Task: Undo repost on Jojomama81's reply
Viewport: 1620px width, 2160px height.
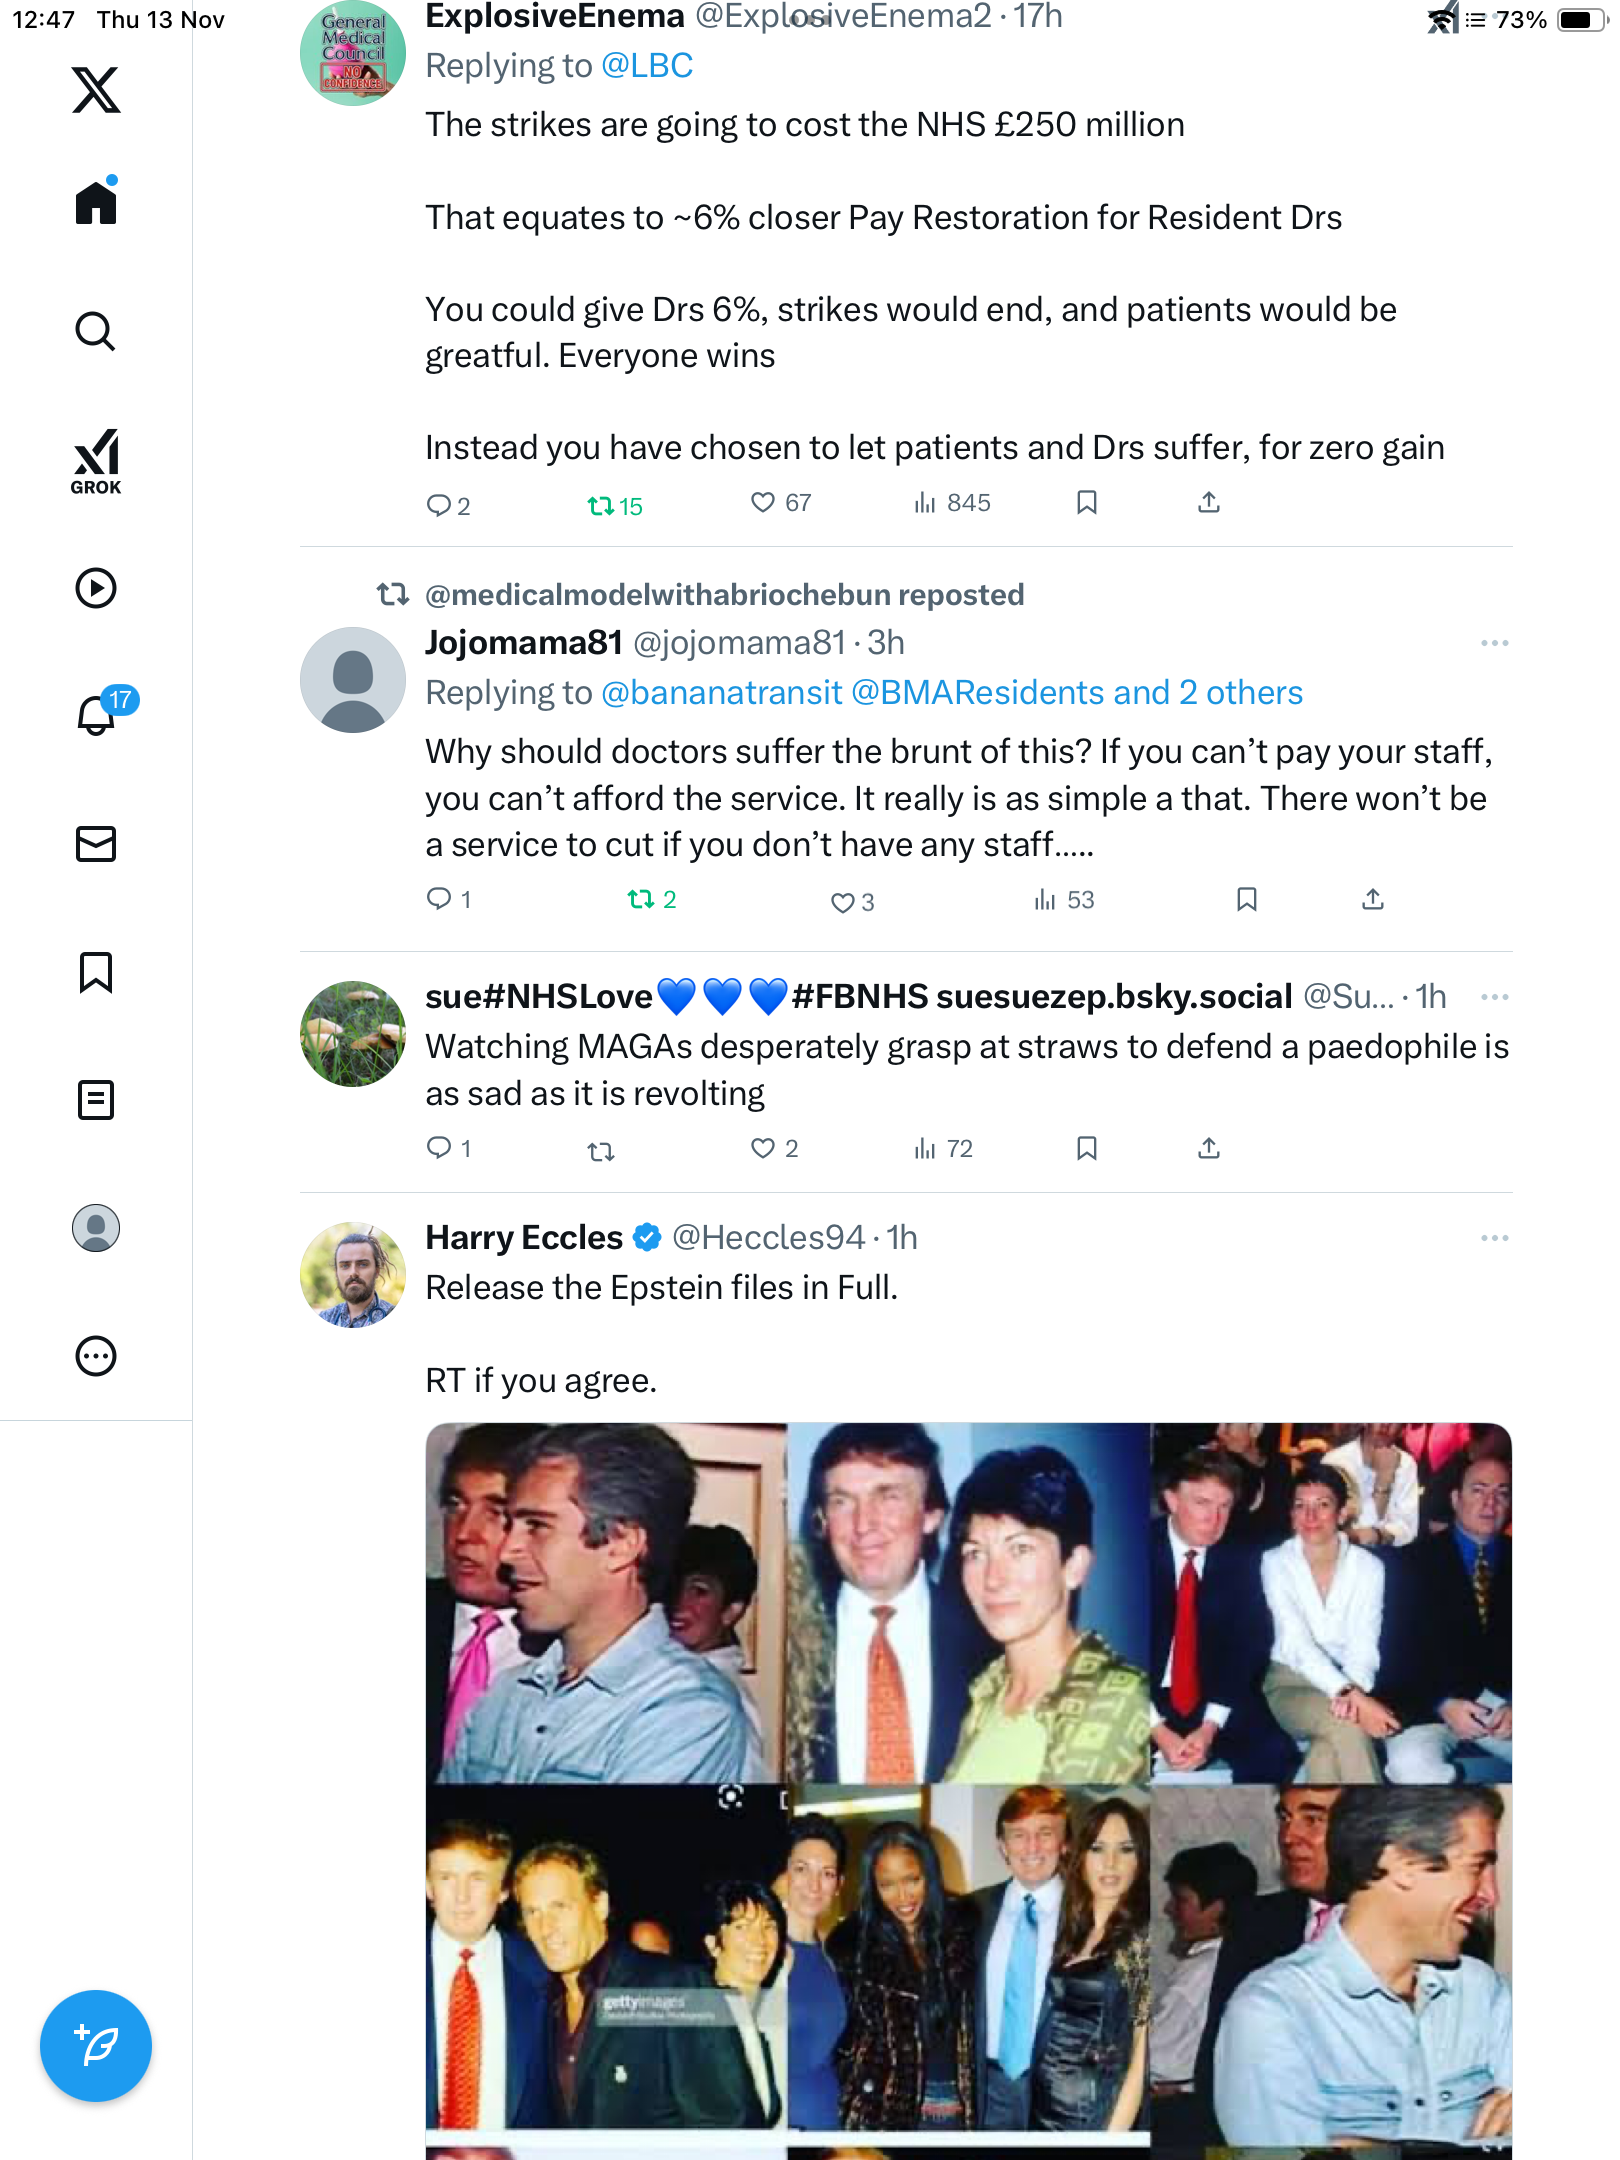Action: (641, 899)
